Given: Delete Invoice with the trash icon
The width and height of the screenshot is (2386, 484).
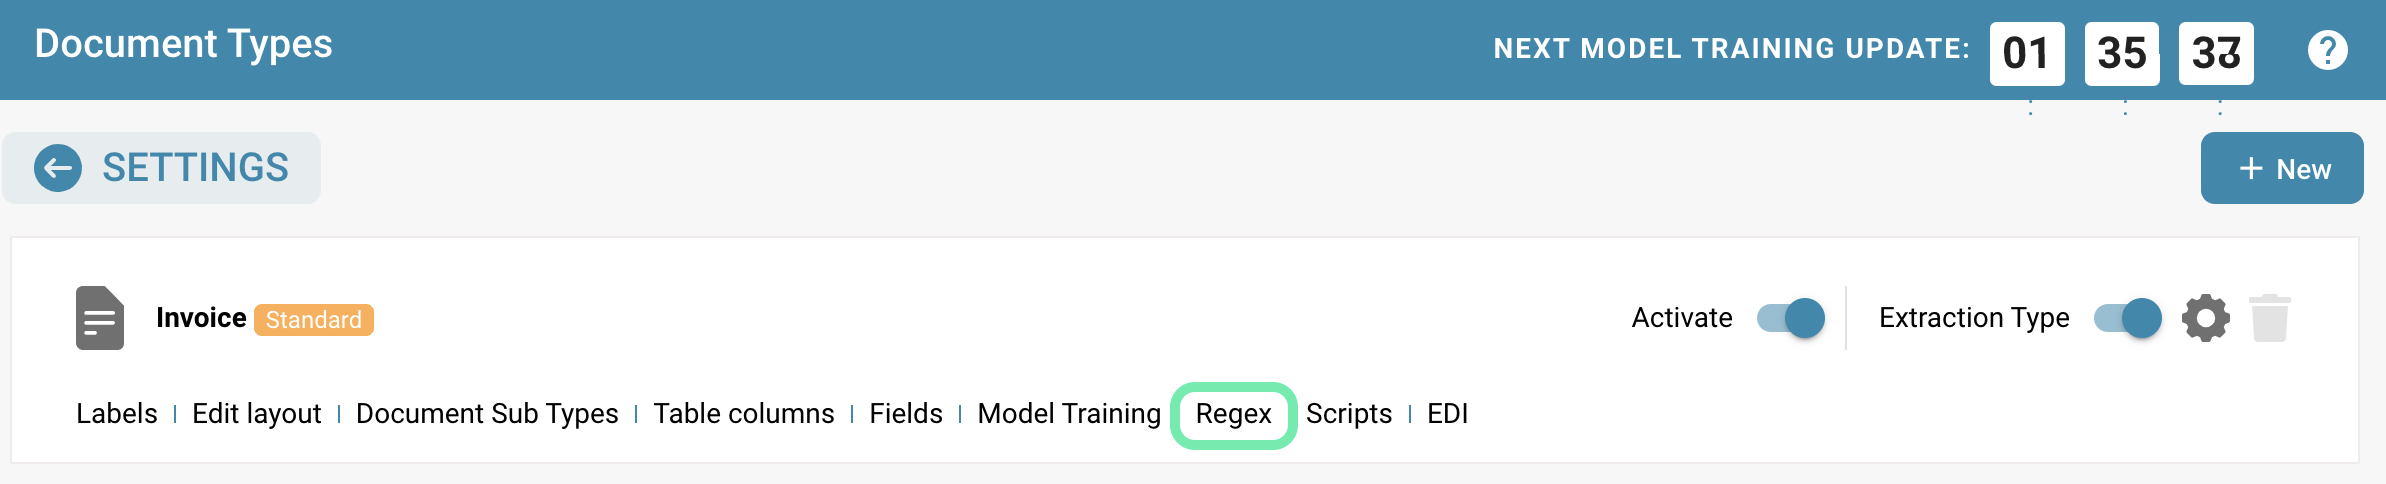Looking at the screenshot, I should [2269, 319].
